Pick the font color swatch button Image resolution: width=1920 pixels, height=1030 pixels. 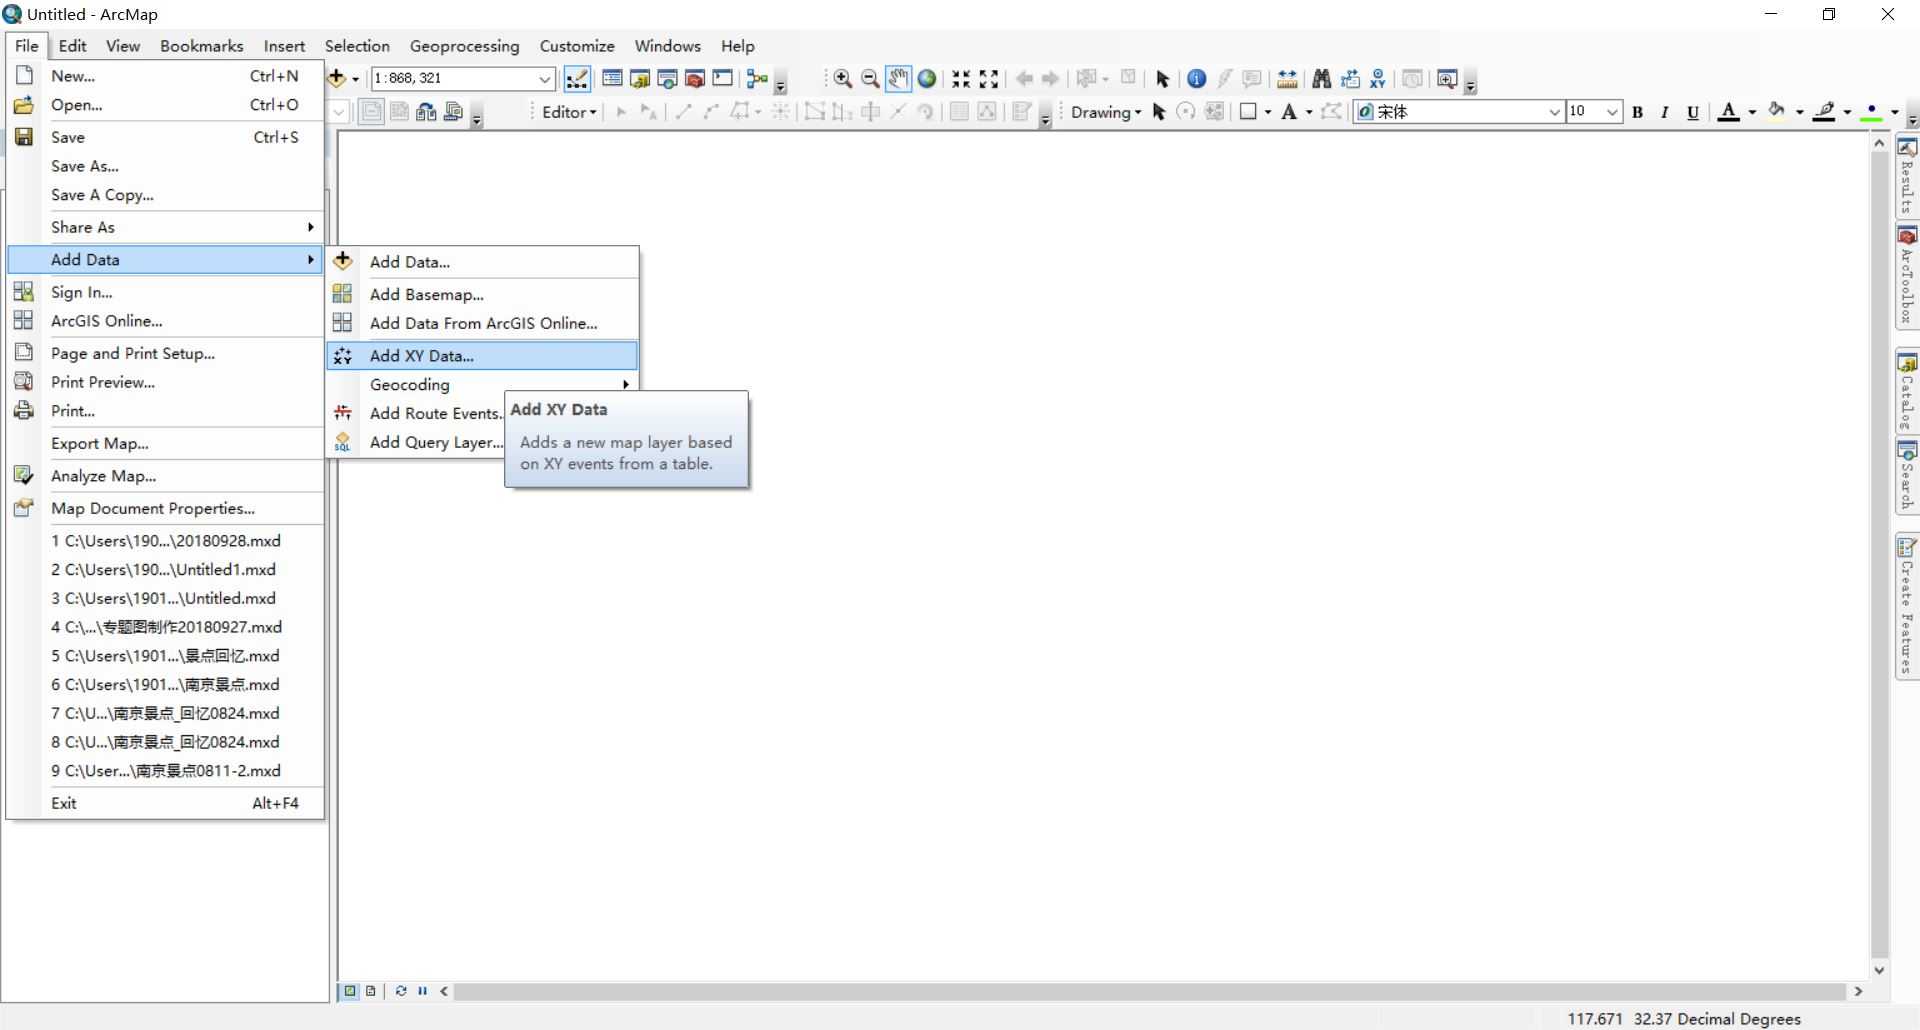point(1728,112)
